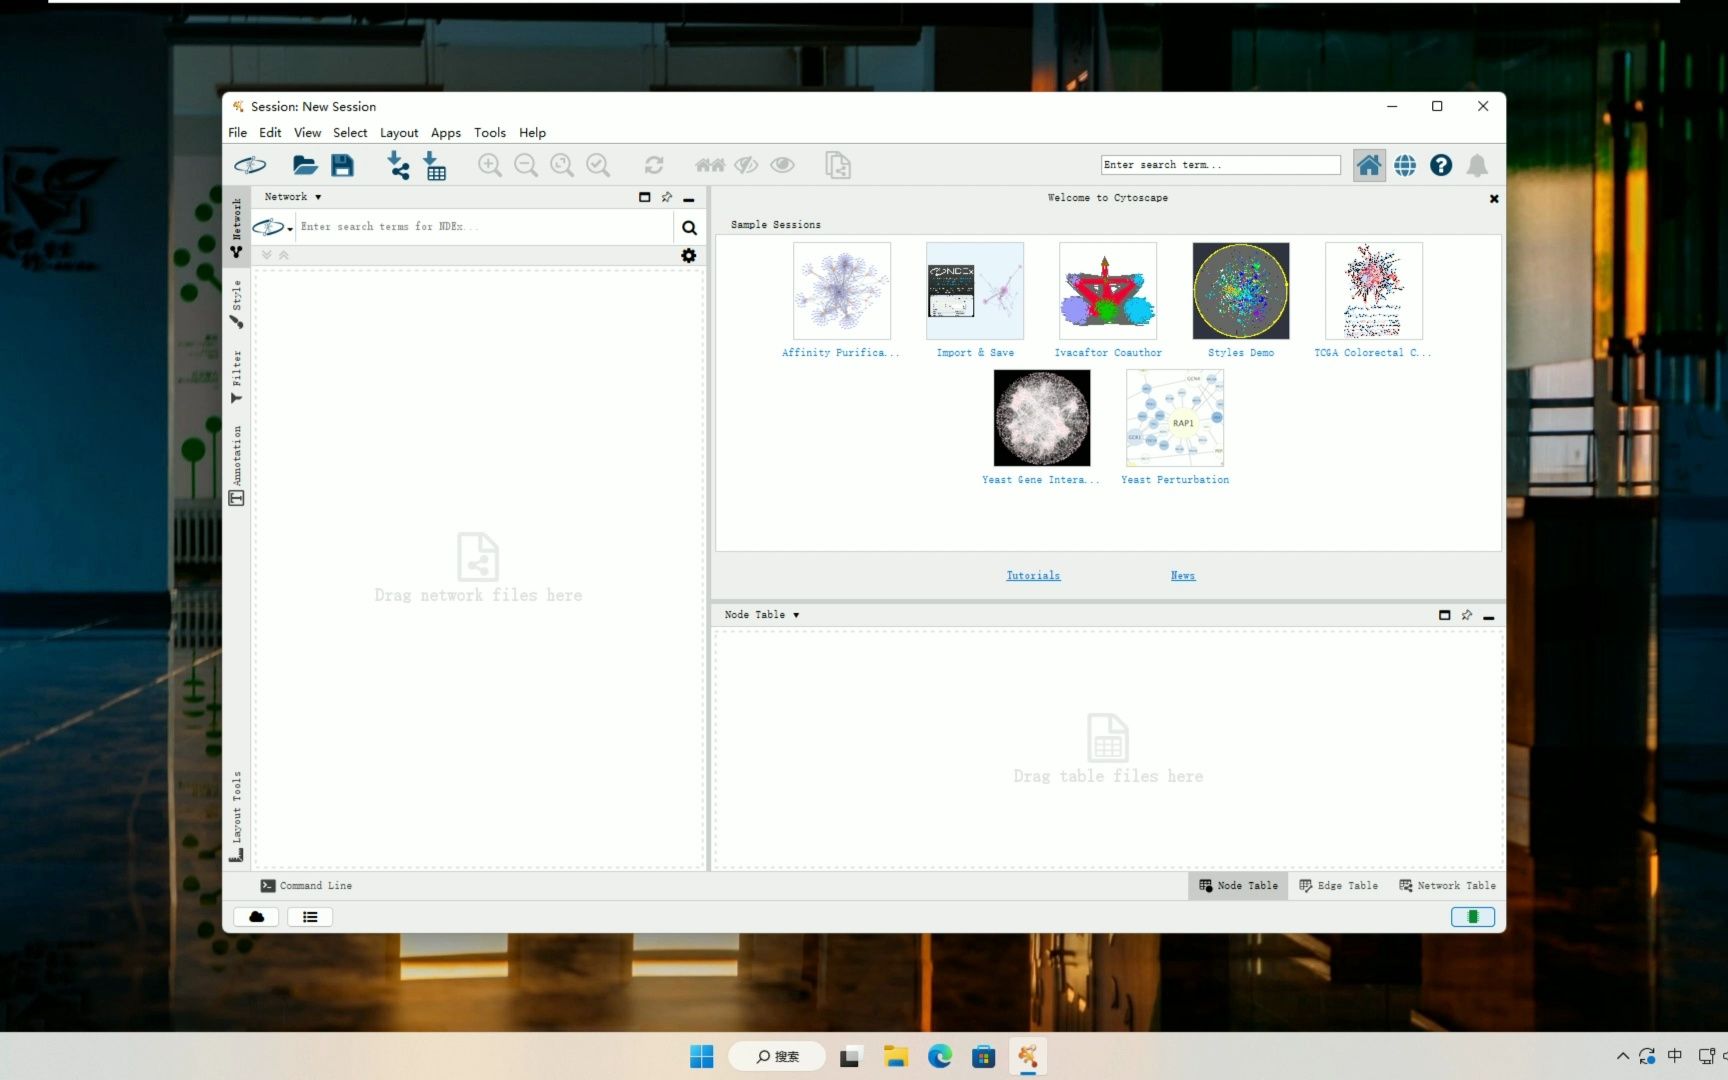Float the Node Table panel
1728x1080 pixels.
pyautogui.click(x=1445, y=615)
